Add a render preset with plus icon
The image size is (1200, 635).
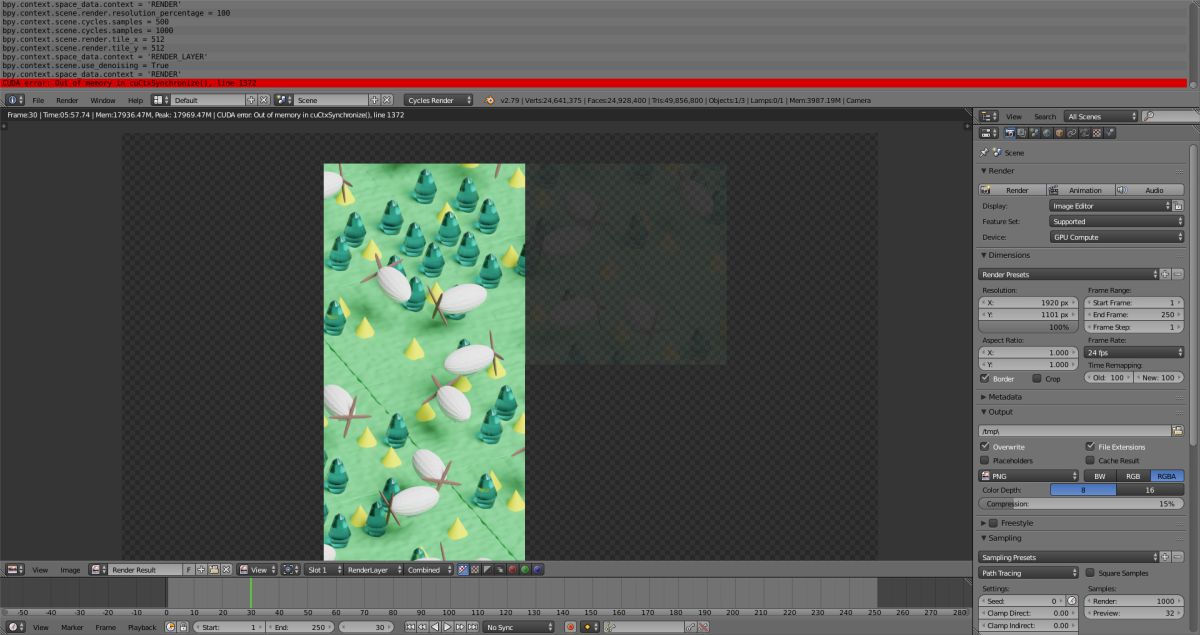point(1166,274)
